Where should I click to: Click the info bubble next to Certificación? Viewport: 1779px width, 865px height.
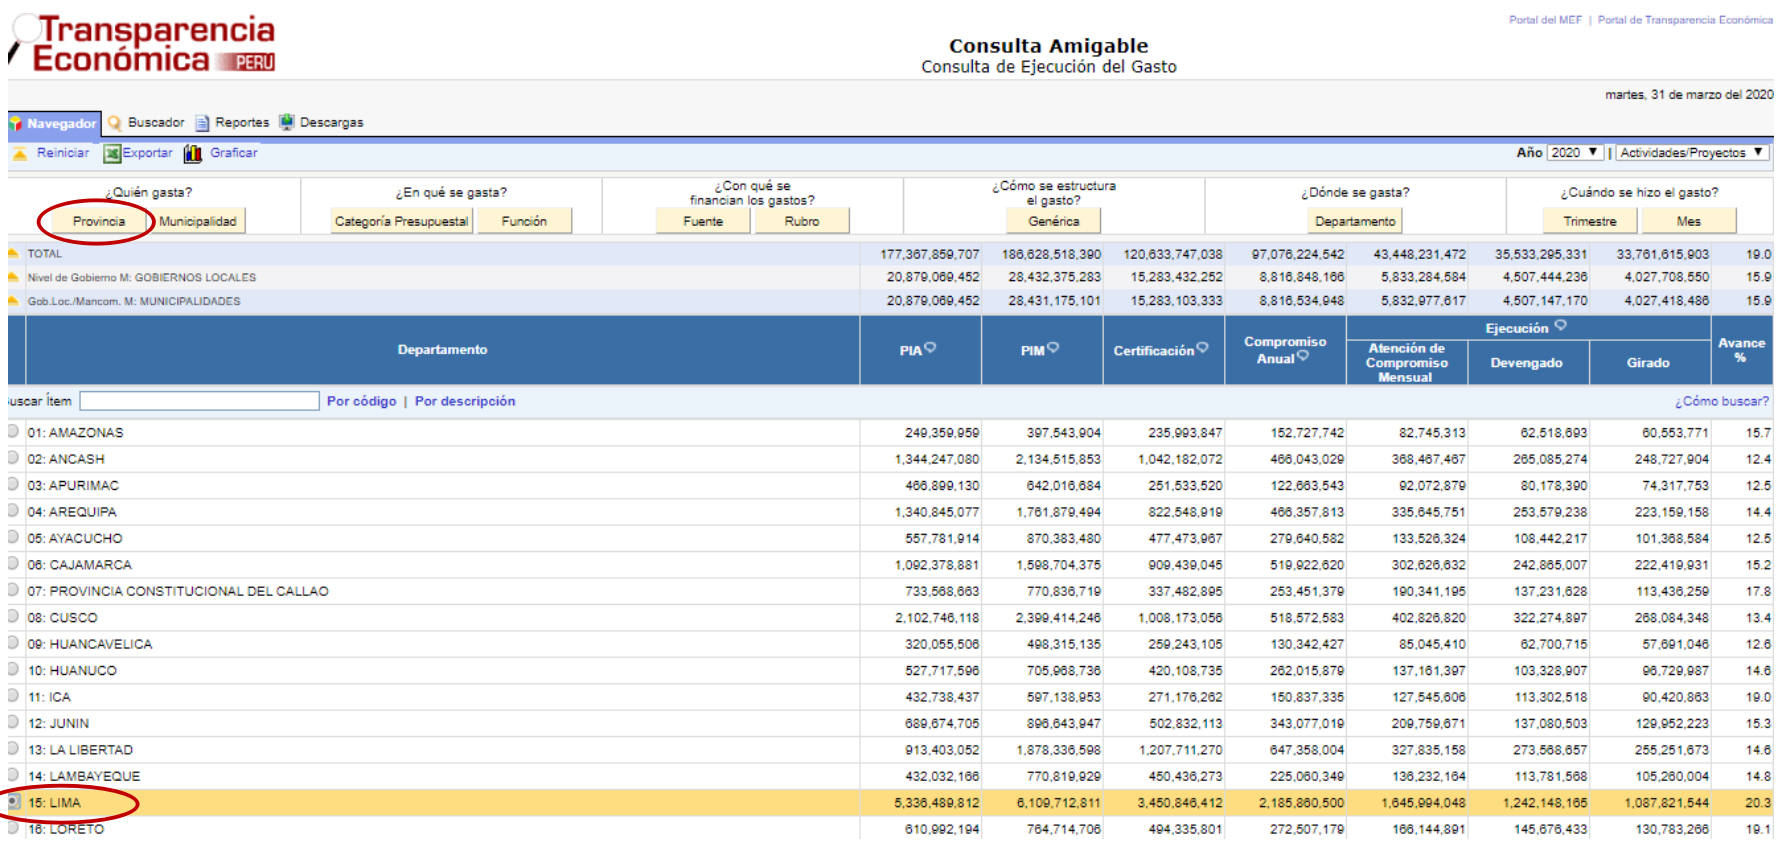1202,347
